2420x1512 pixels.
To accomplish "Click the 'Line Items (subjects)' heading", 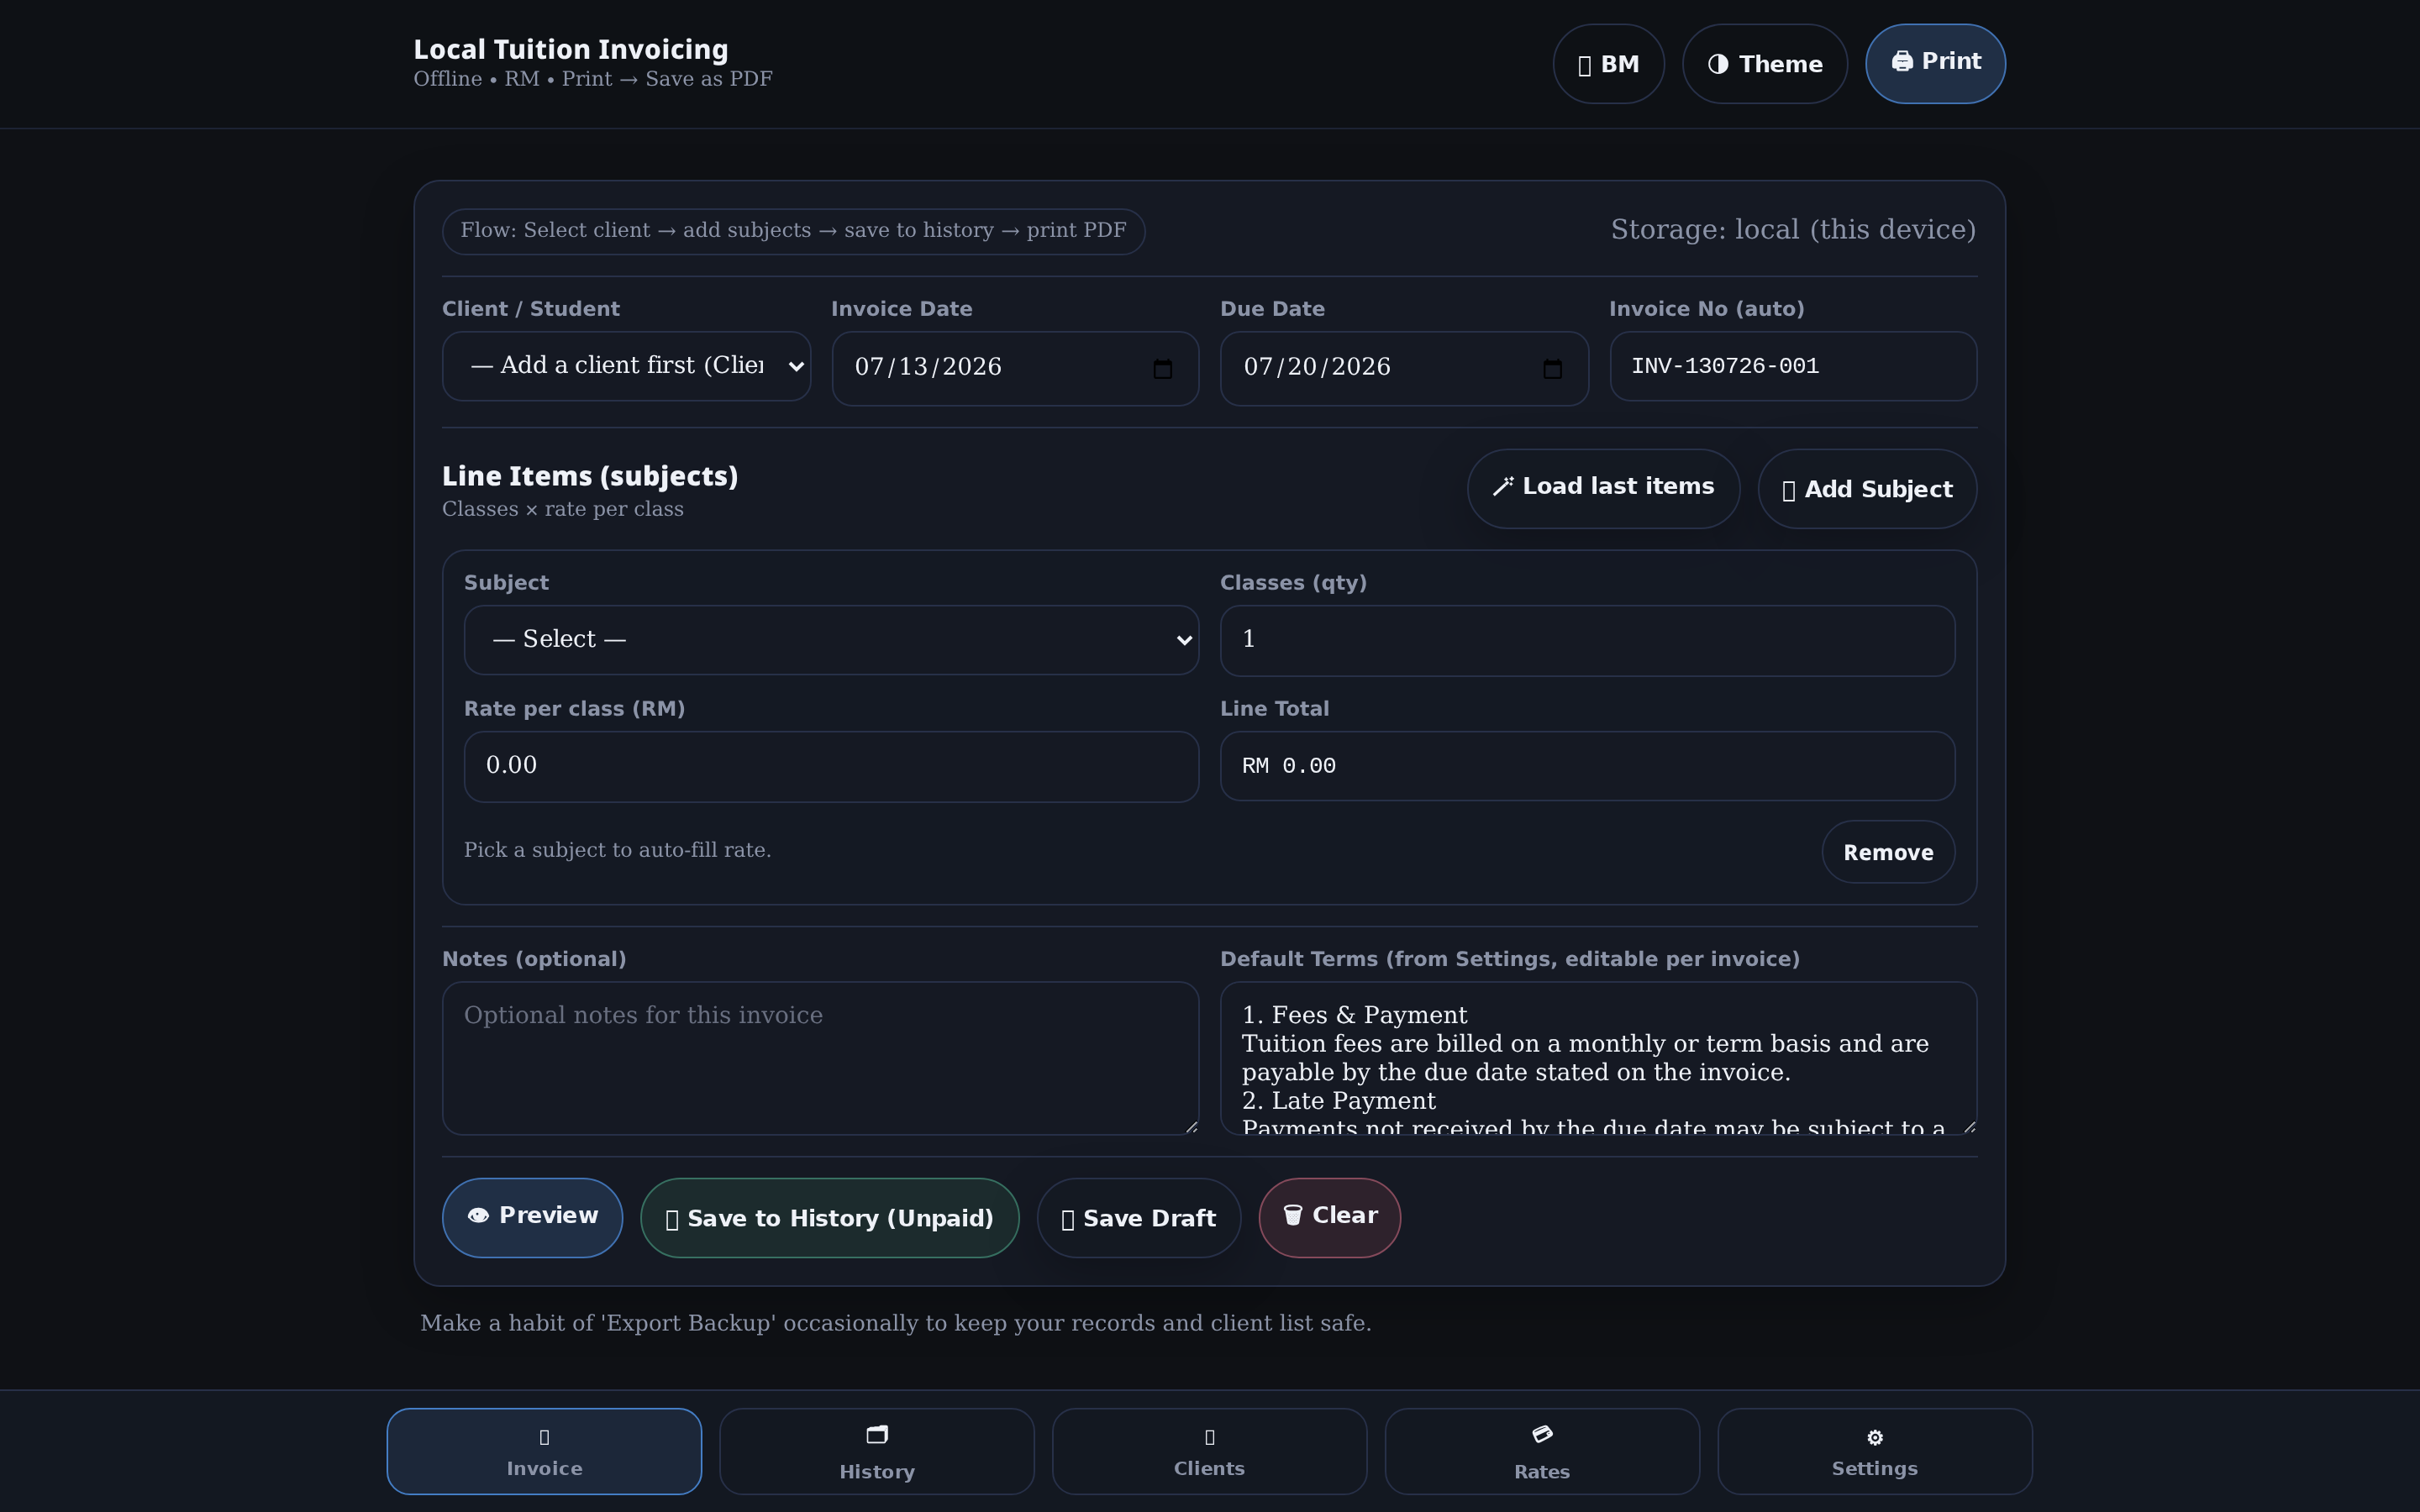I will pyautogui.click(x=590, y=476).
